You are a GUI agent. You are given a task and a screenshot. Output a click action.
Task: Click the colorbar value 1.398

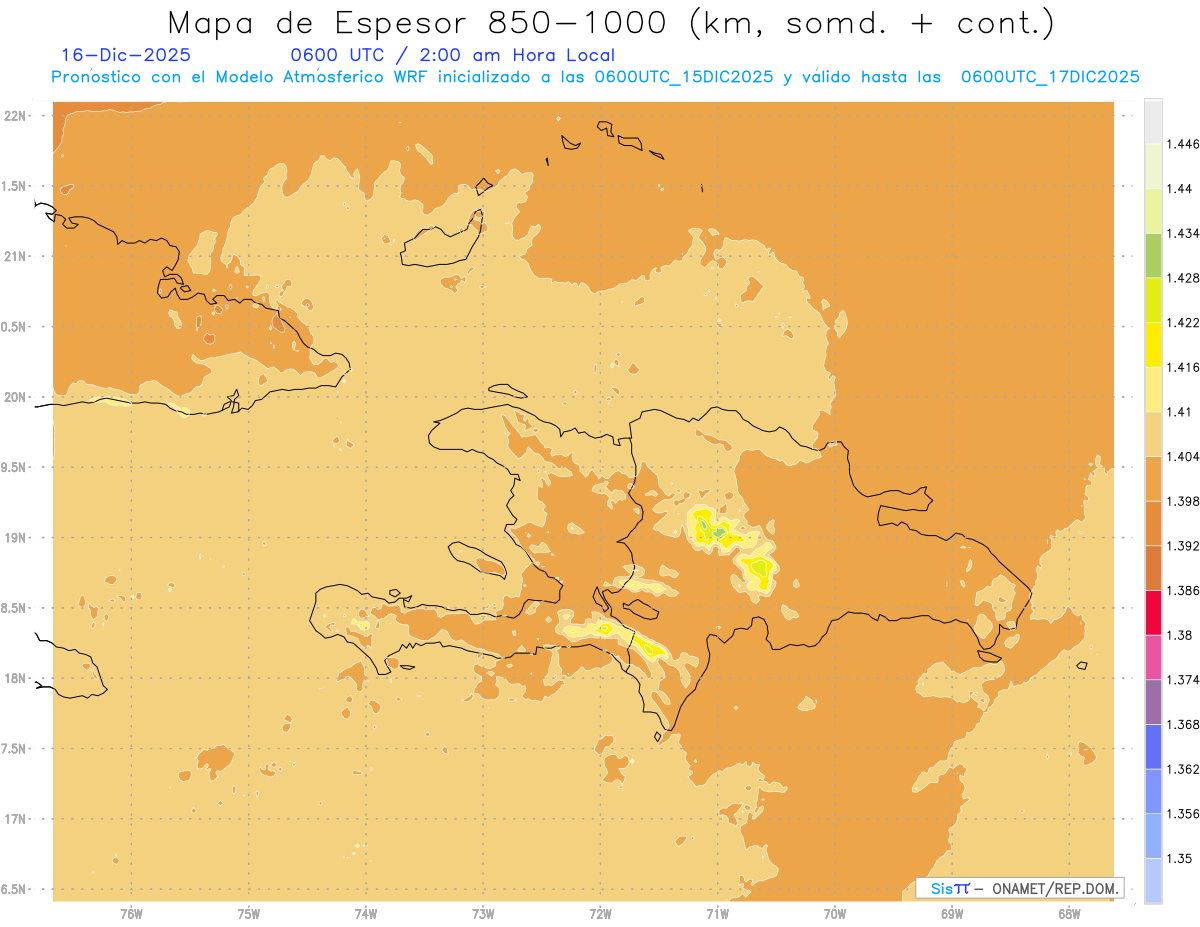(1183, 501)
